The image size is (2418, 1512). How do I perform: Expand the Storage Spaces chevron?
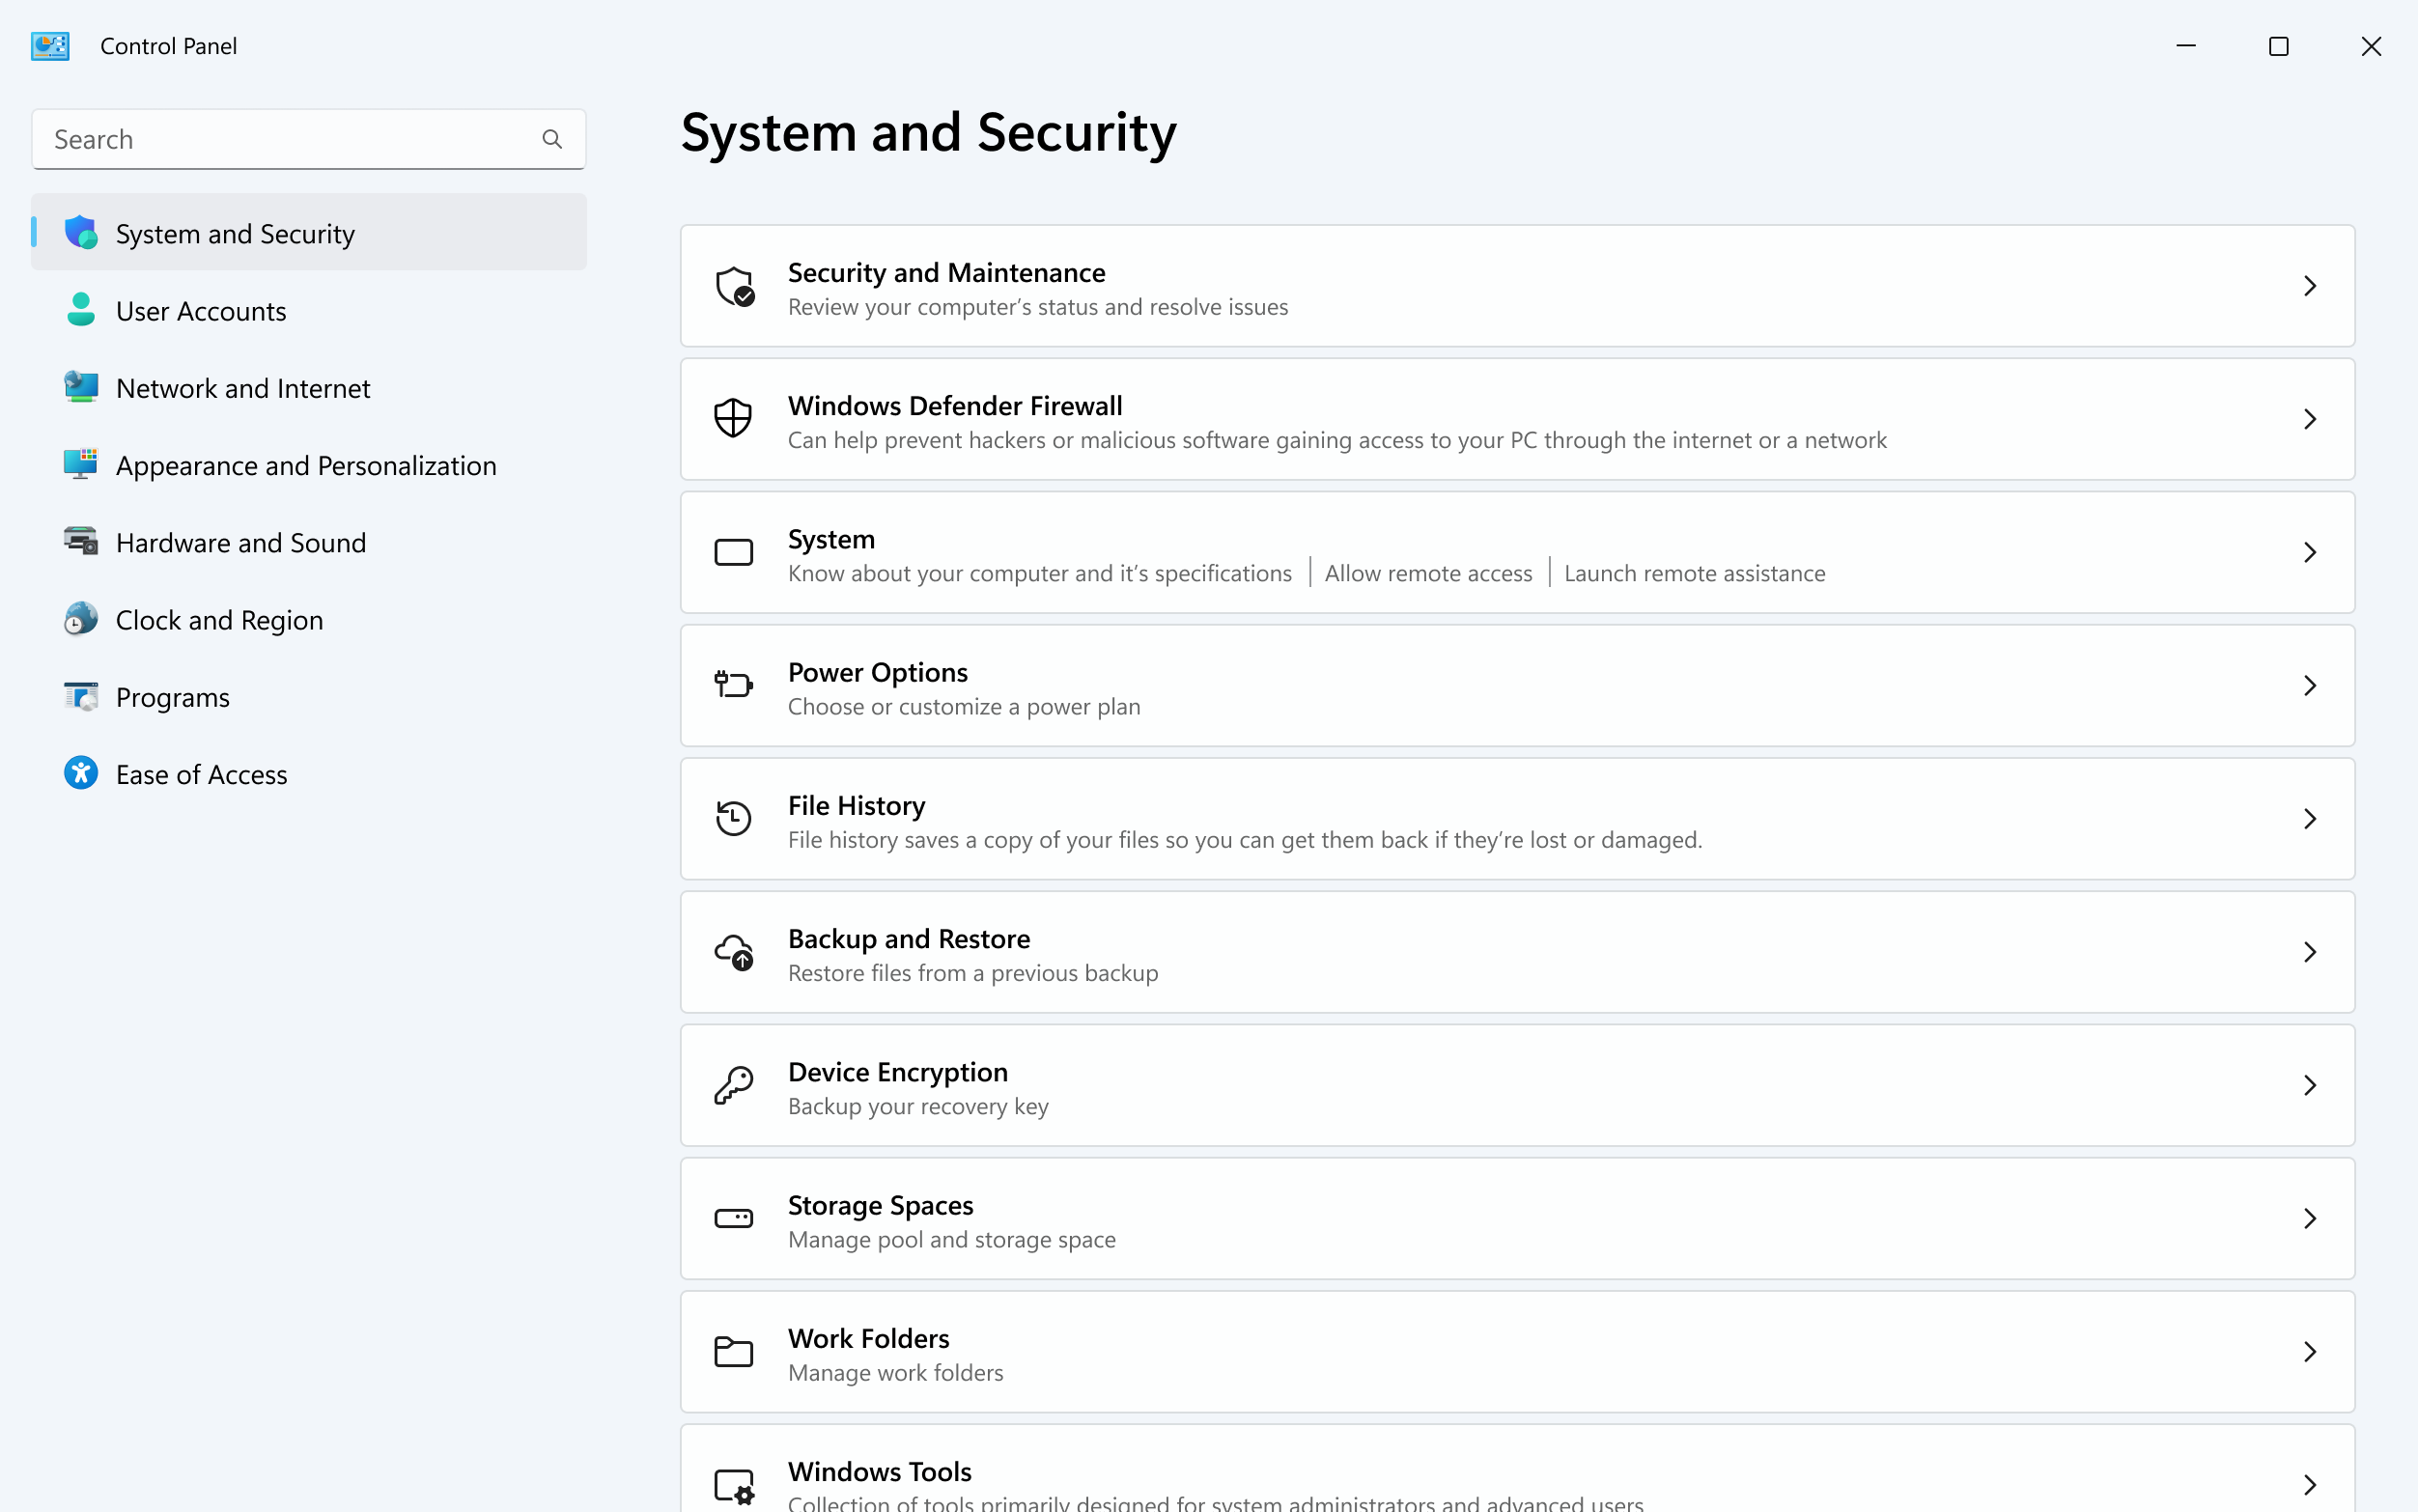coord(2310,1218)
